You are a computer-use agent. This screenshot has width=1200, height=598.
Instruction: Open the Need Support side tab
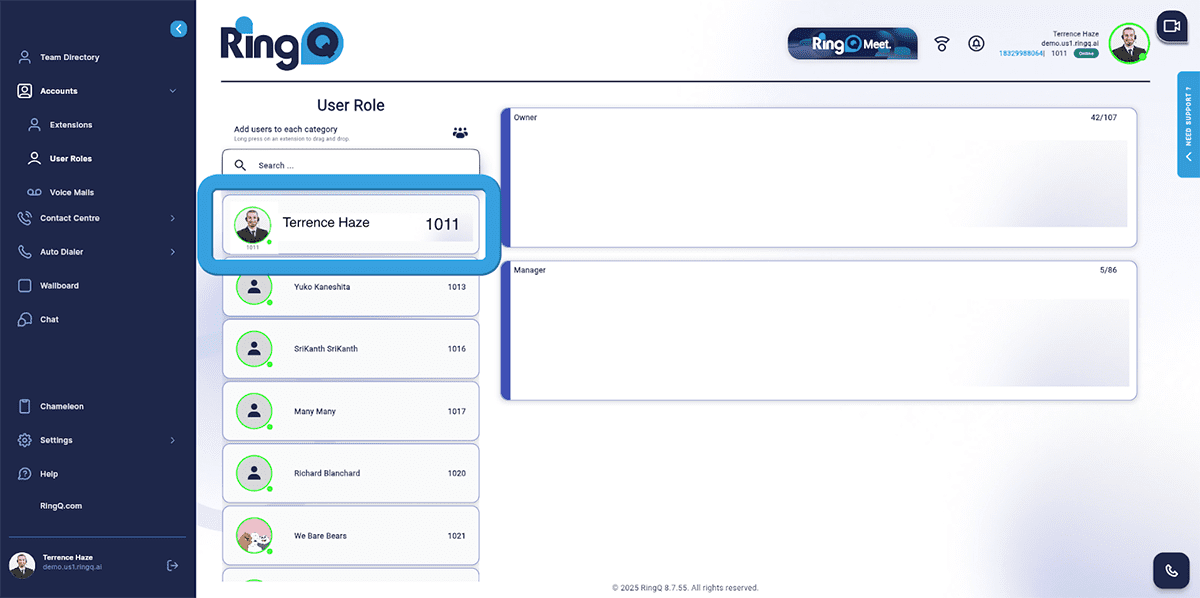point(1188,125)
